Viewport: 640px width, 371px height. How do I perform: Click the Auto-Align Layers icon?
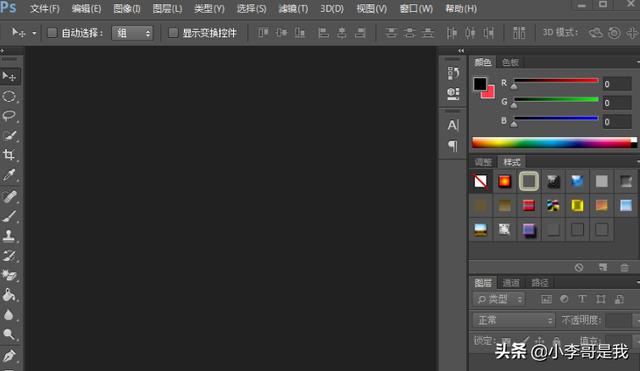click(x=519, y=33)
